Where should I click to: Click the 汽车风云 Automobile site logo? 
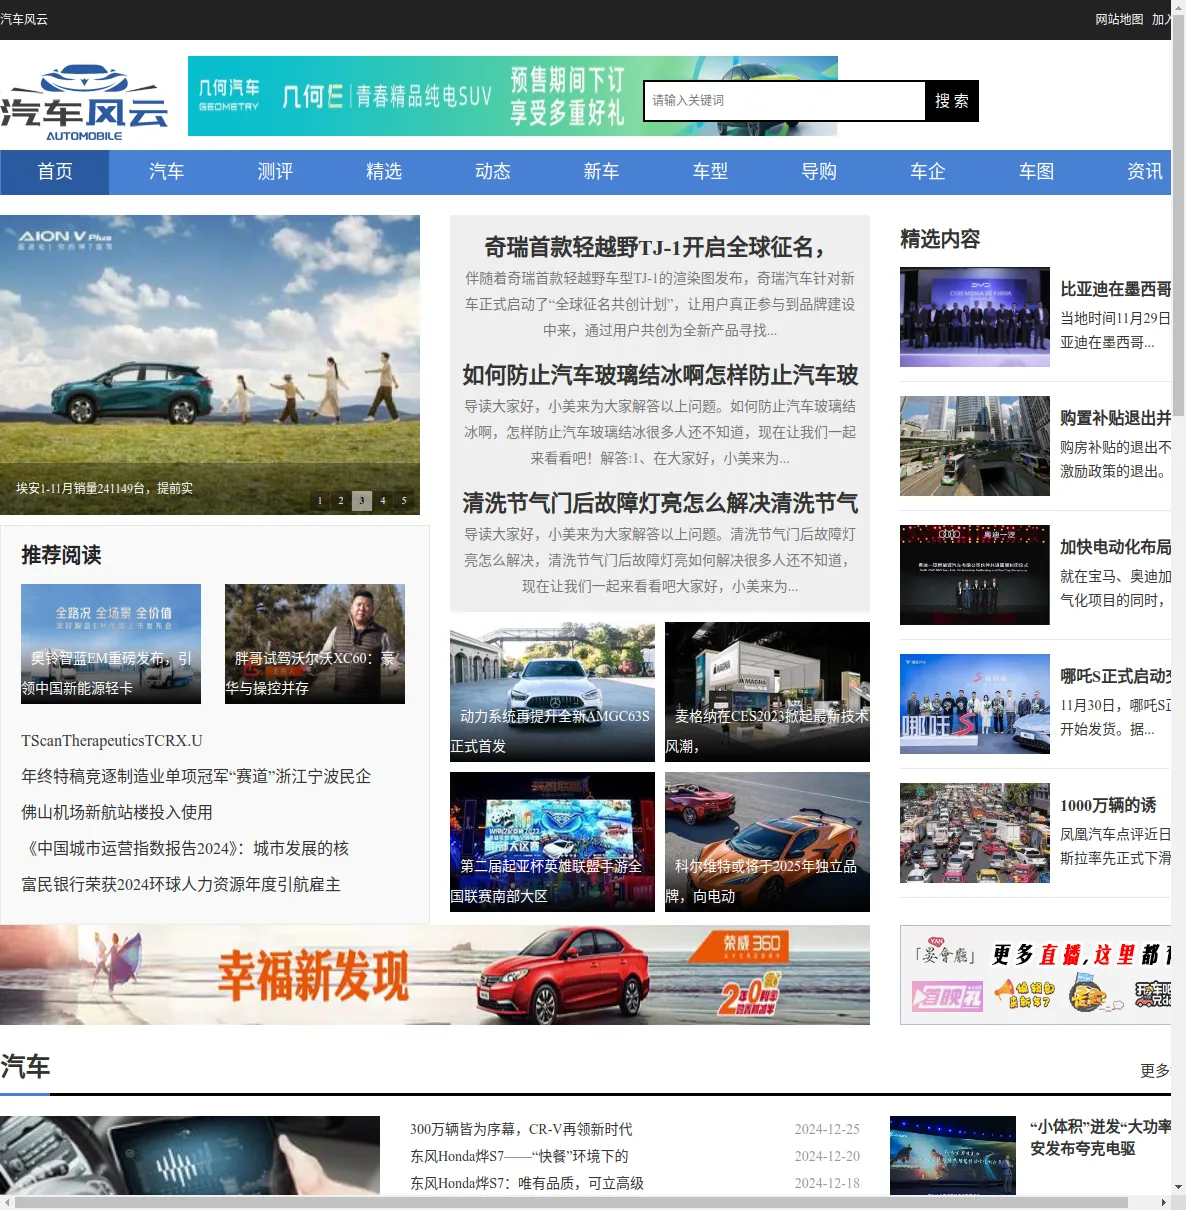tap(84, 101)
